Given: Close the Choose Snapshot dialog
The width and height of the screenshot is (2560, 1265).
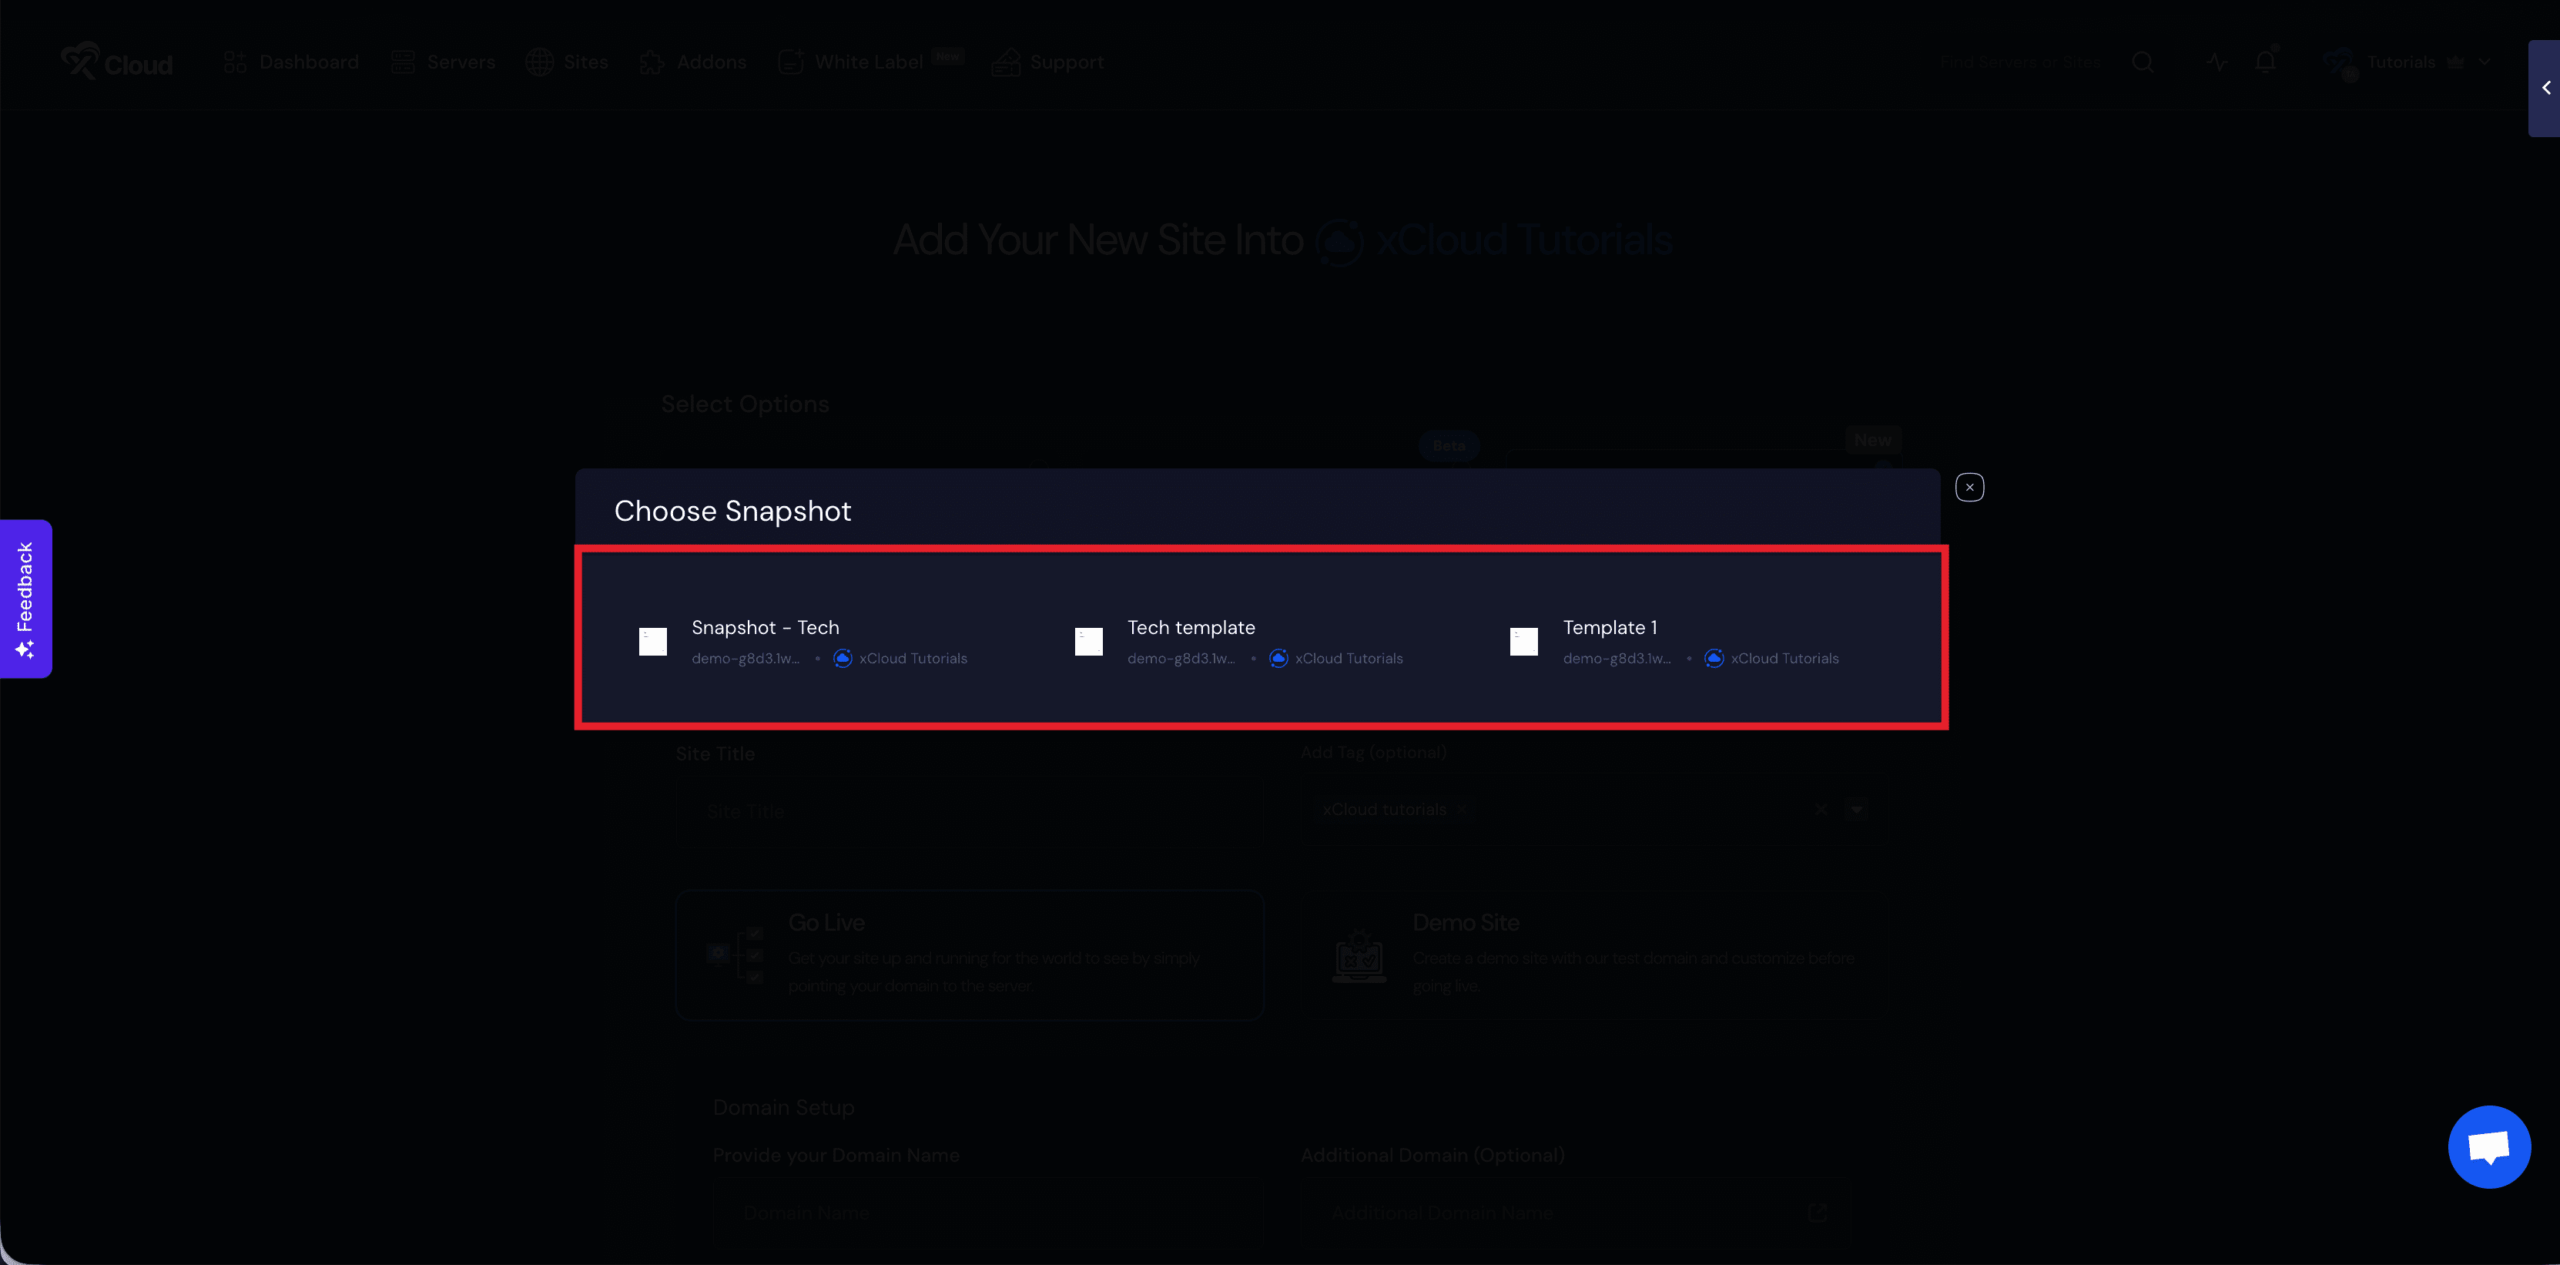Looking at the screenshot, I should coord(1969,487).
